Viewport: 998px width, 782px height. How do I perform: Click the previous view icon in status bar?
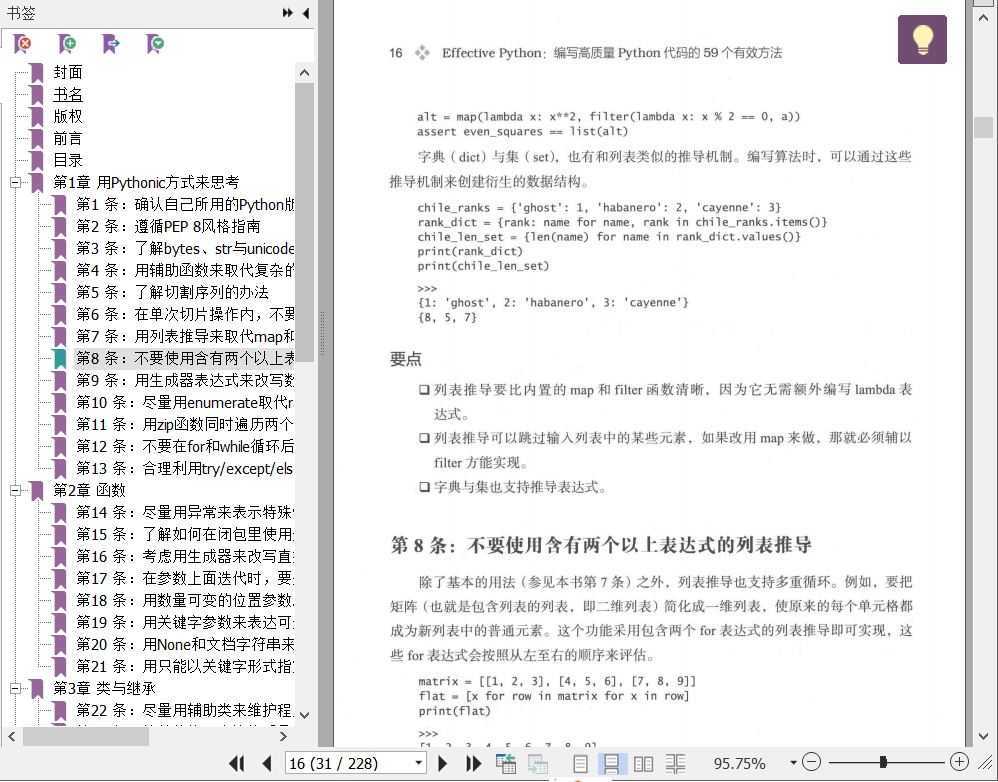coord(506,763)
